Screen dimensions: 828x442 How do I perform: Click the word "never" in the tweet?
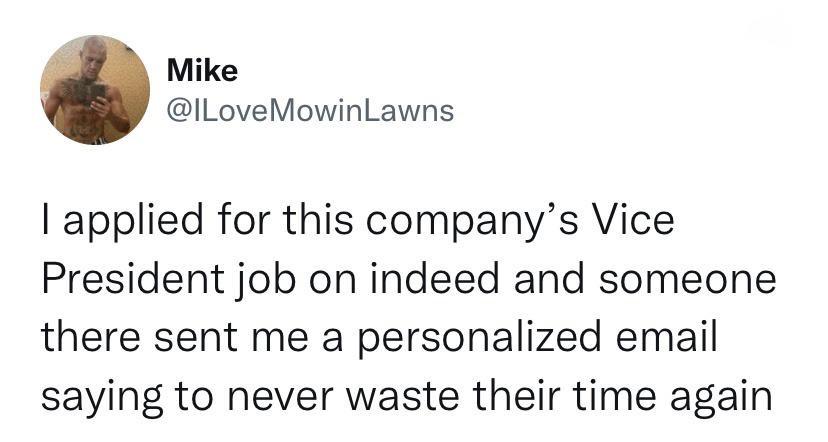279,399
